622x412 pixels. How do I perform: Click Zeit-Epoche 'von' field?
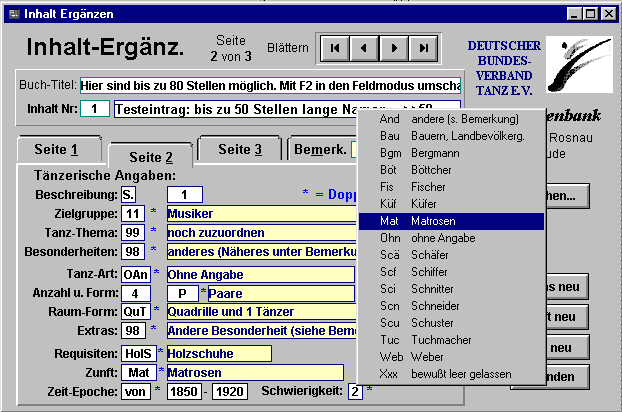136,392
